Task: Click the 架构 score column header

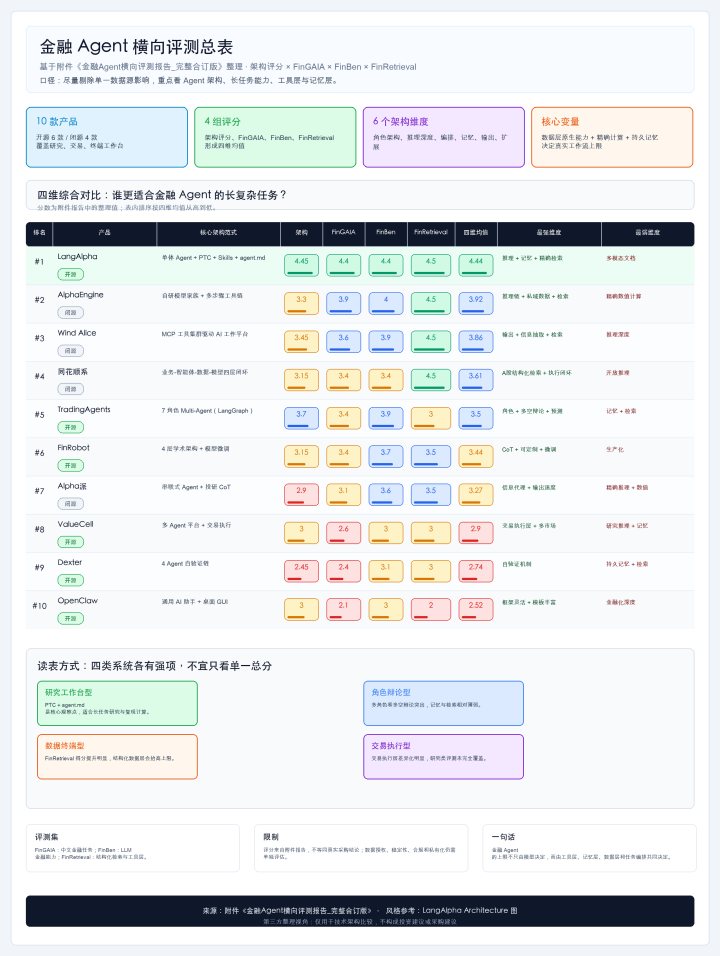Action: point(301,232)
